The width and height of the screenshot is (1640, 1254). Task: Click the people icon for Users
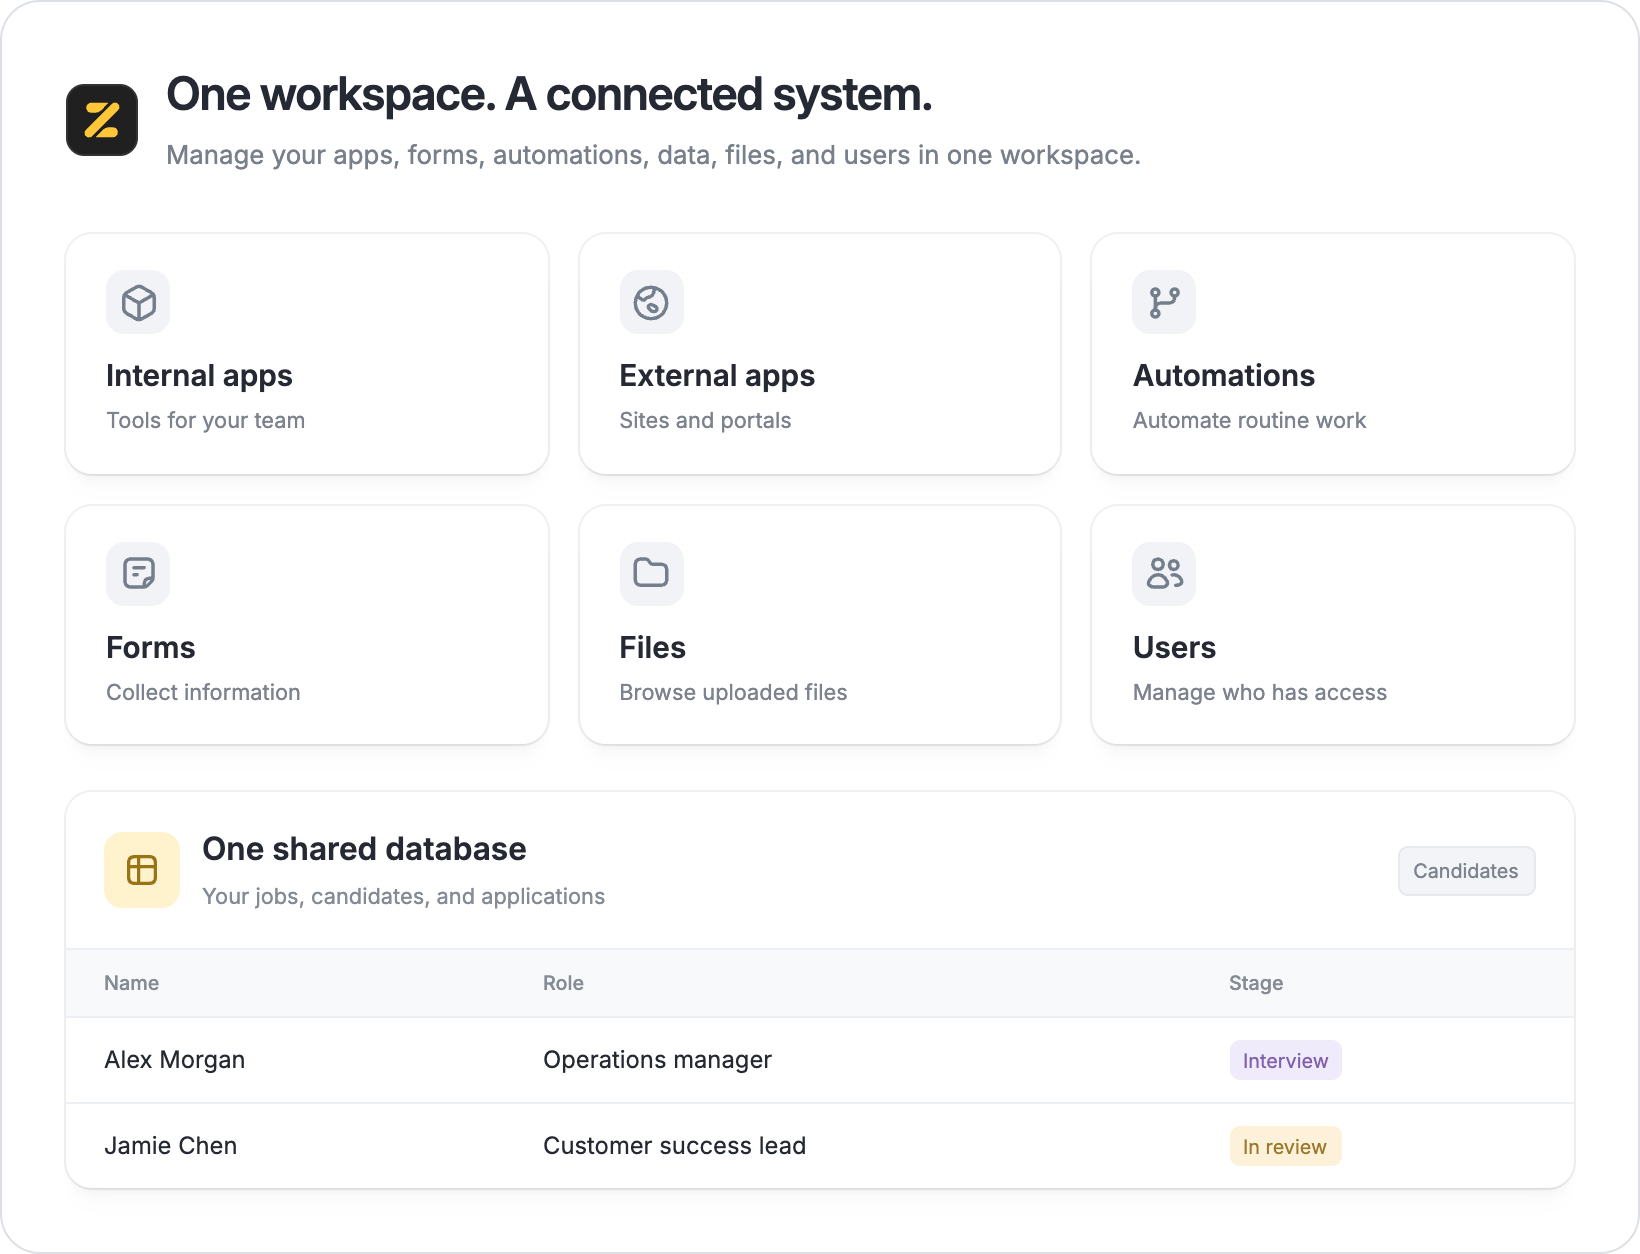pyautogui.click(x=1164, y=574)
